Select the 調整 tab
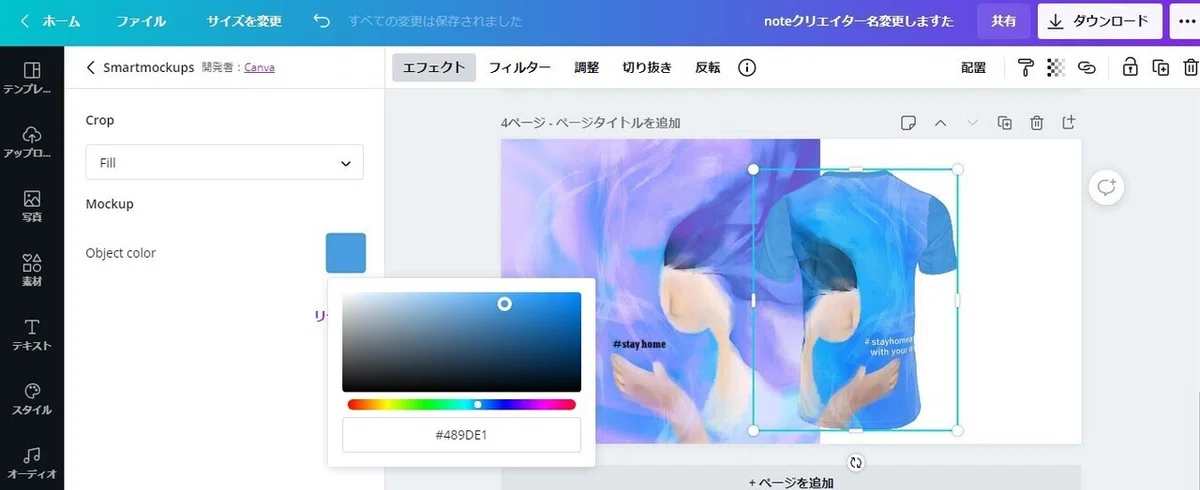 click(587, 68)
